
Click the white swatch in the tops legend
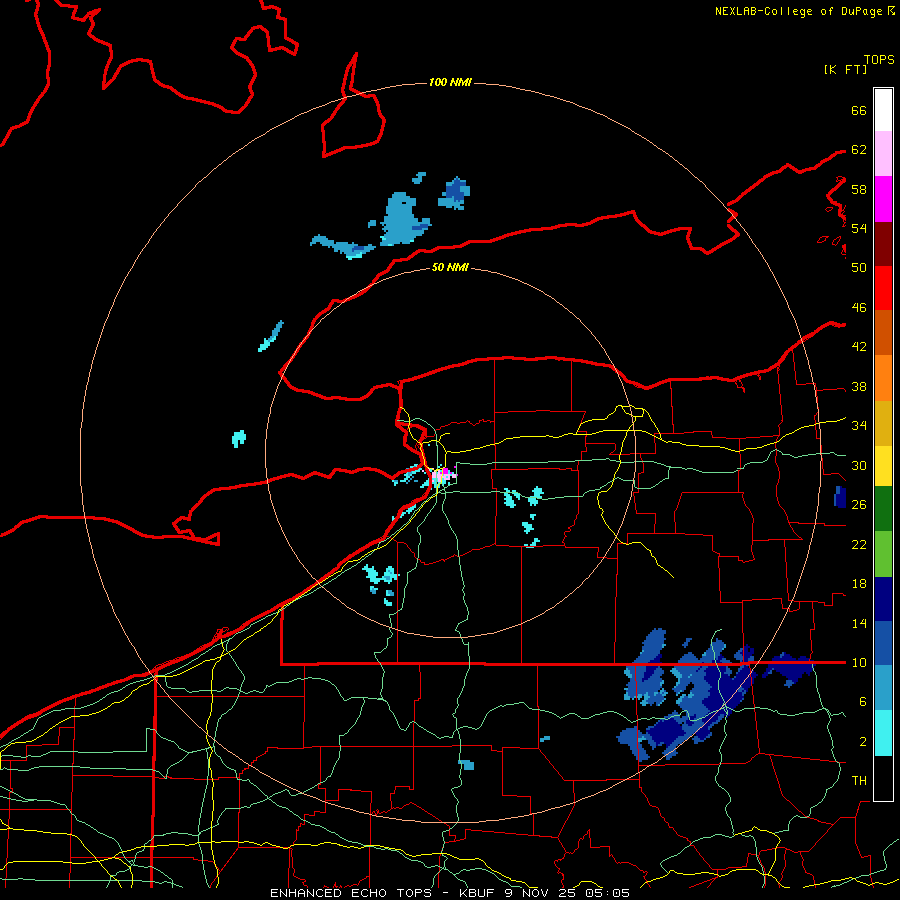(883, 110)
